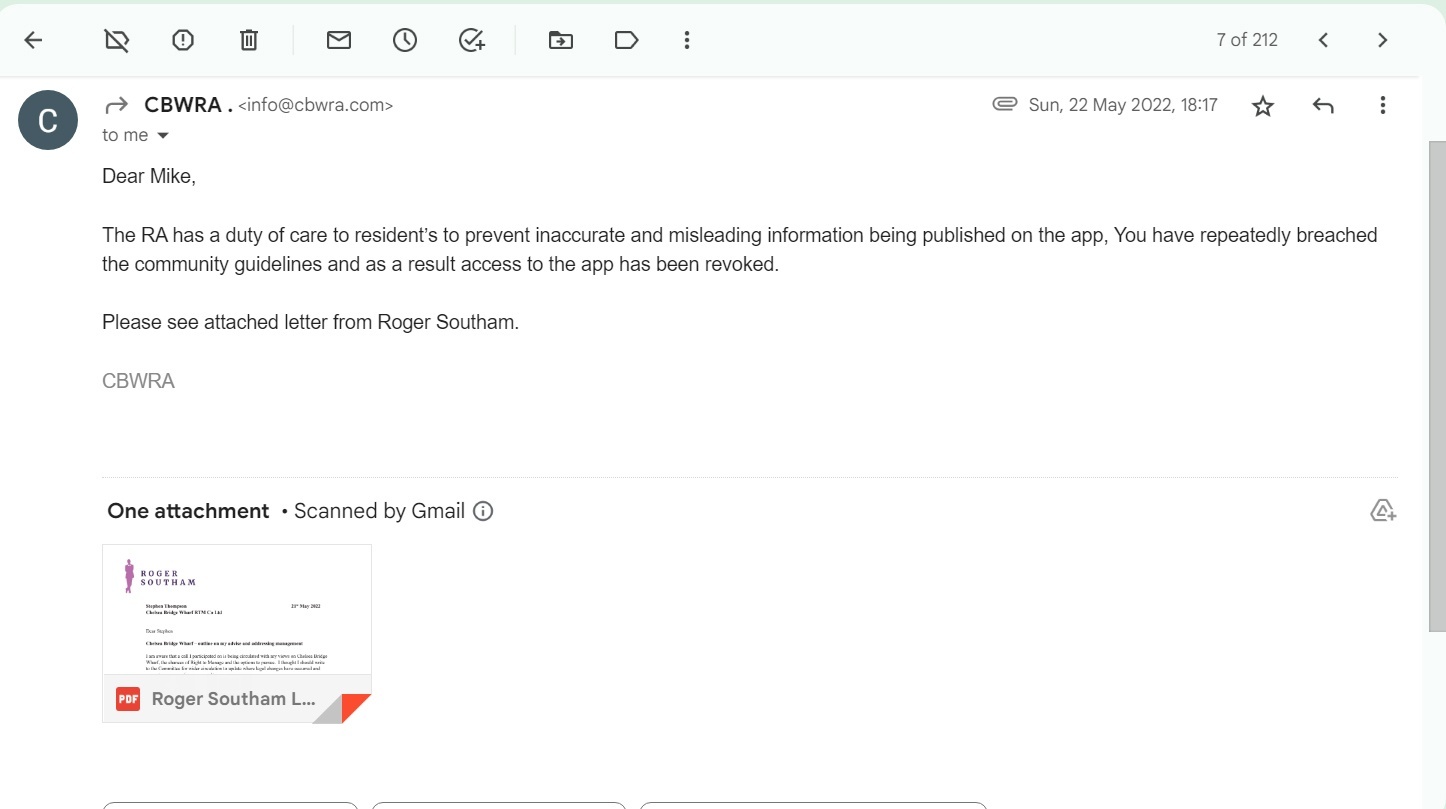Go to the older email
The height and width of the screenshot is (809, 1446).
pyautogui.click(x=1382, y=40)
